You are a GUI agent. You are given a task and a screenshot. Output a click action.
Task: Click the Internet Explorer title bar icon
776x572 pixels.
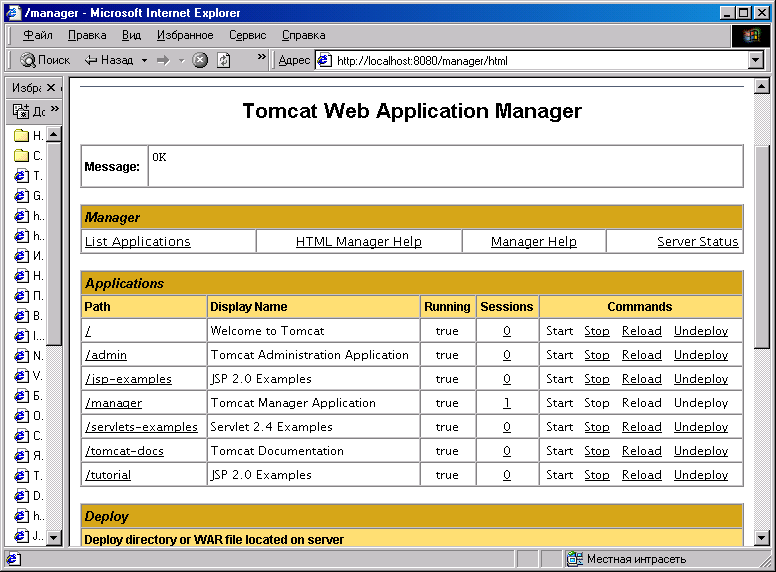point(13,12)
